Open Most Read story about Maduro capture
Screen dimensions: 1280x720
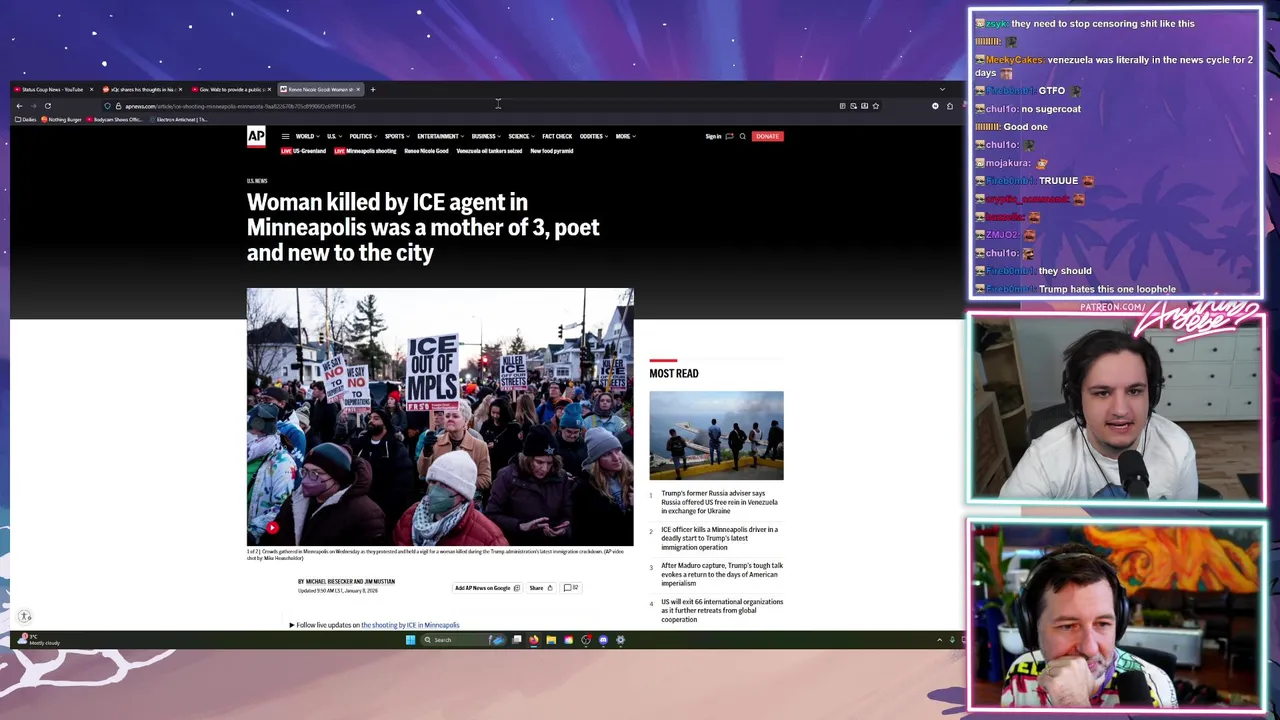click(x=721, y=574)
